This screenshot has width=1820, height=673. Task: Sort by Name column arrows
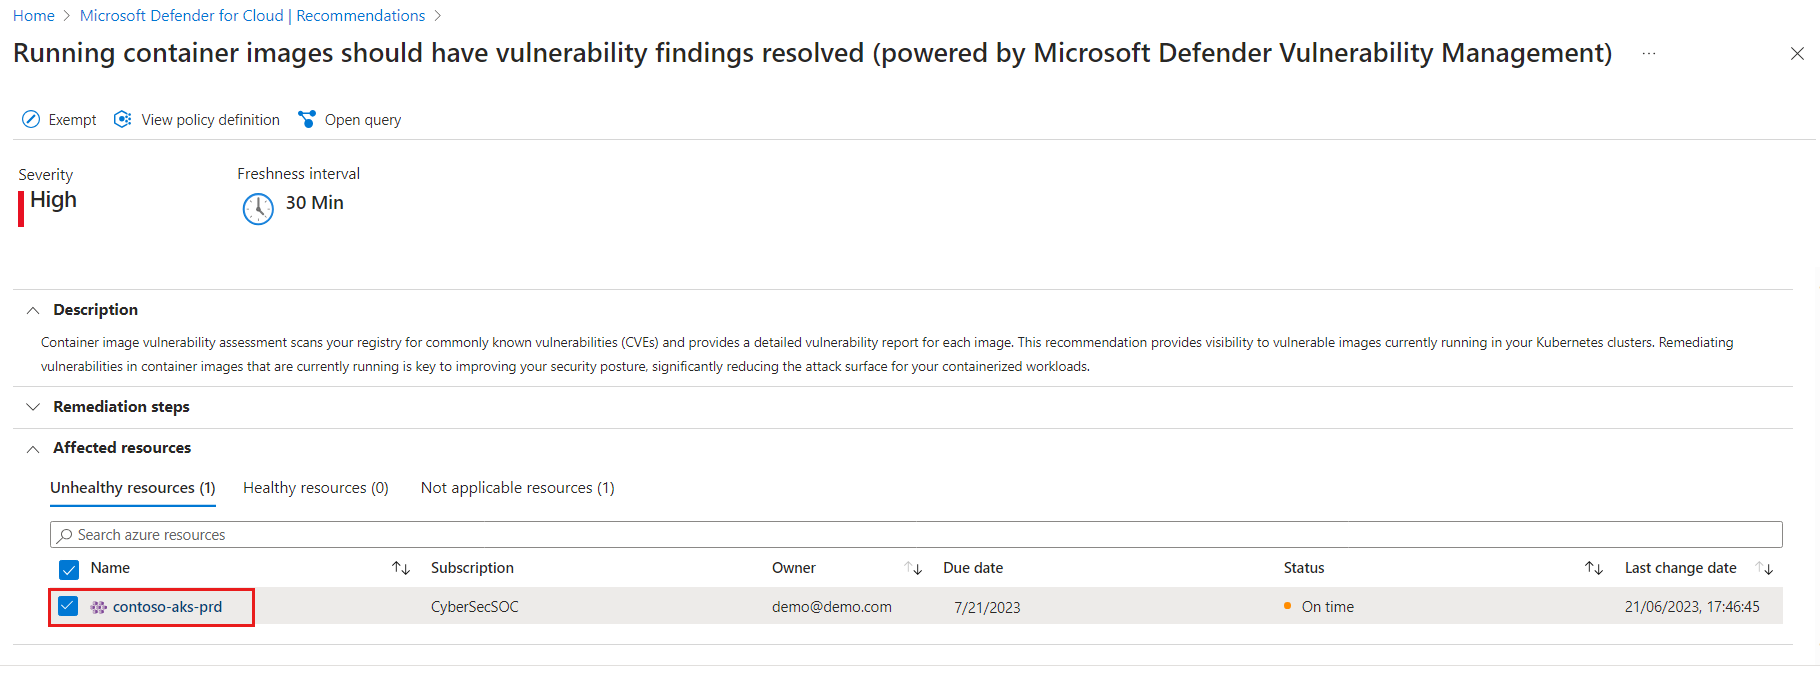tap(401, 568)
